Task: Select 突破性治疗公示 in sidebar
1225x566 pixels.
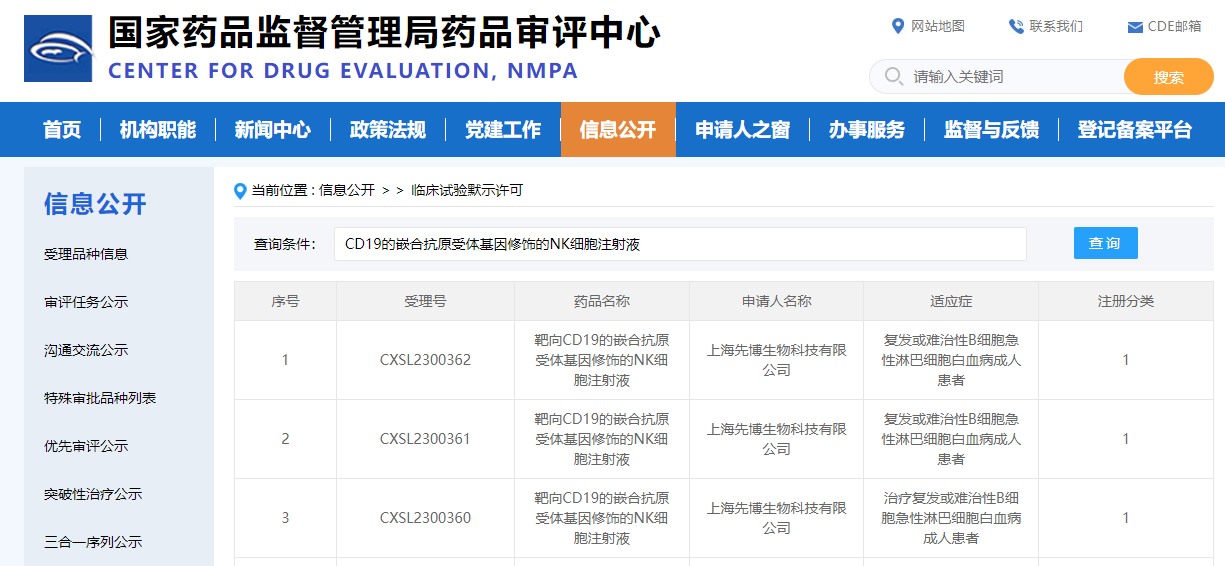Action: point(93,494)
